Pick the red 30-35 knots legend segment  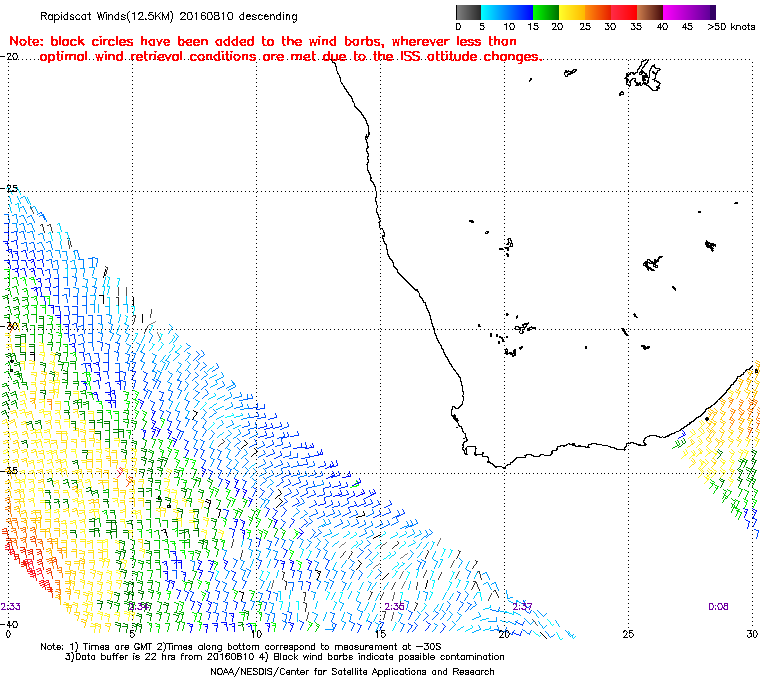[x=624, y=12]
